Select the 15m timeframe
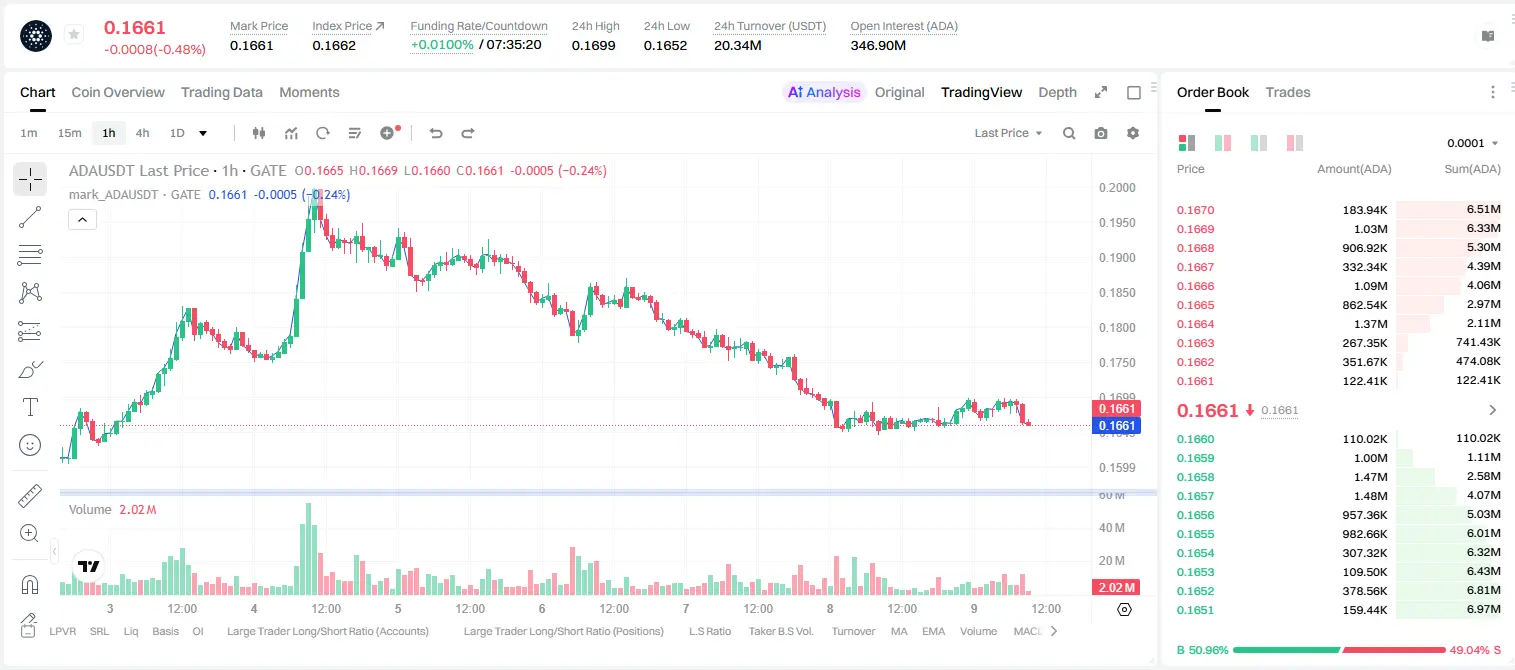The image size is (1515, 670). pos(69,133)
